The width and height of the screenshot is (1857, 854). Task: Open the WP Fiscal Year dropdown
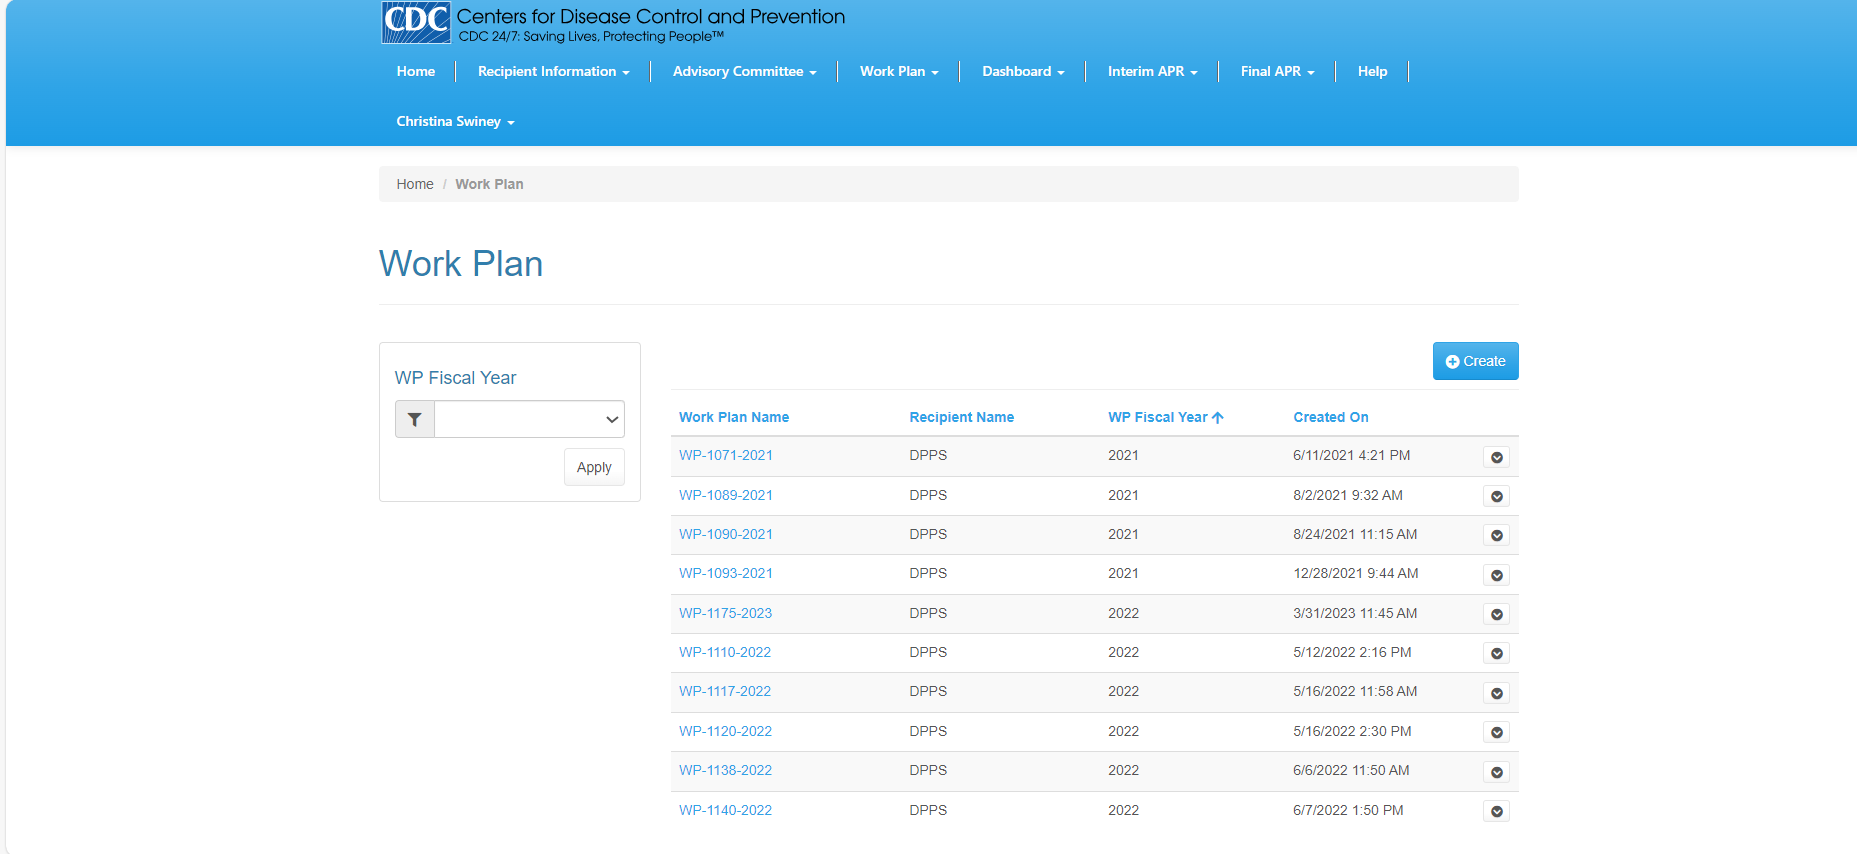[x=529, y=420]
